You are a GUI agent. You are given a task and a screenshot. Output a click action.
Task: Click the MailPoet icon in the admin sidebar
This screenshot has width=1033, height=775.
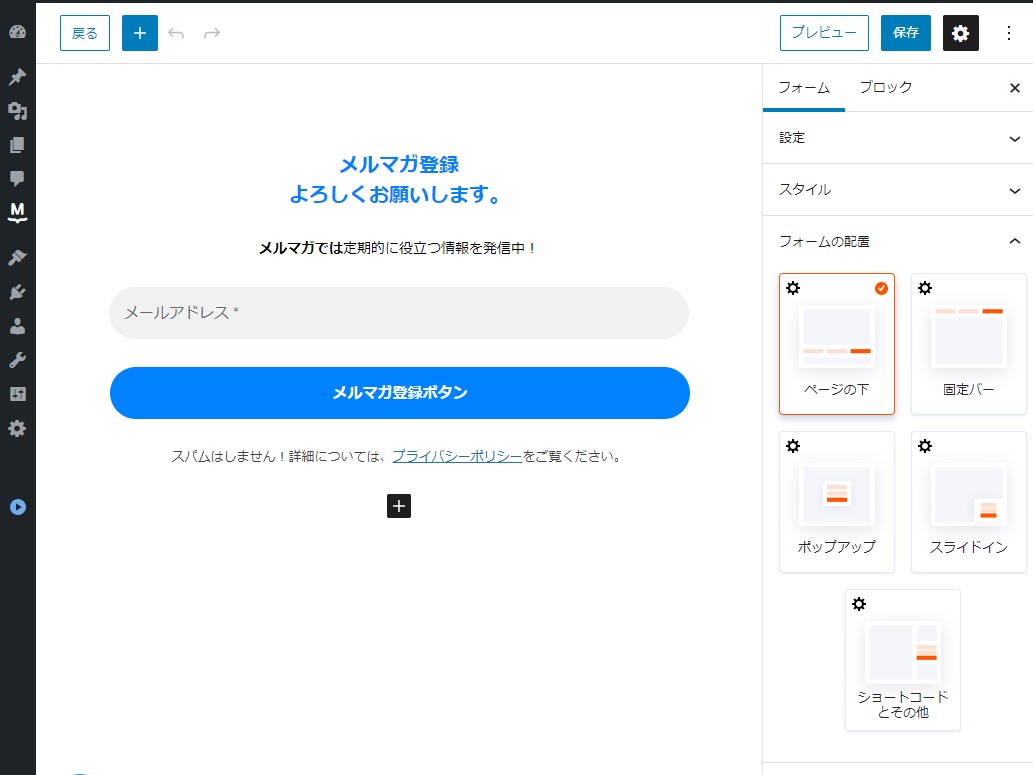coord(17,212)
